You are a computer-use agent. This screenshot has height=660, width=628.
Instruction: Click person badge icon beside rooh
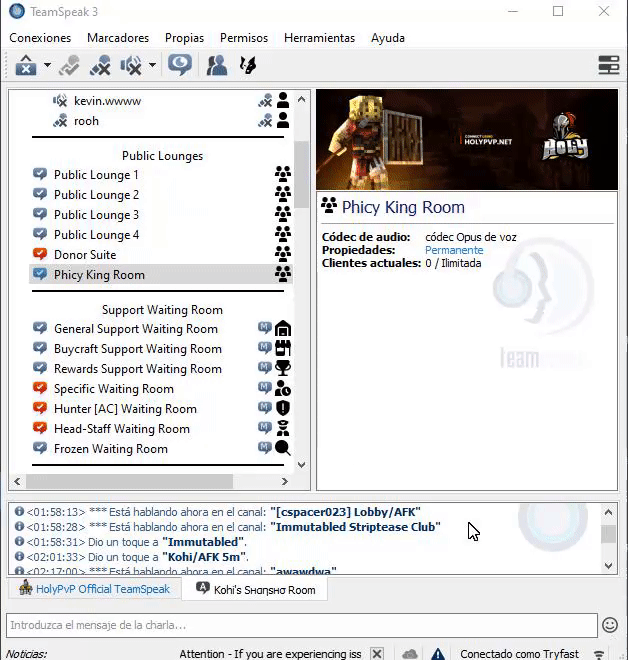283,121
